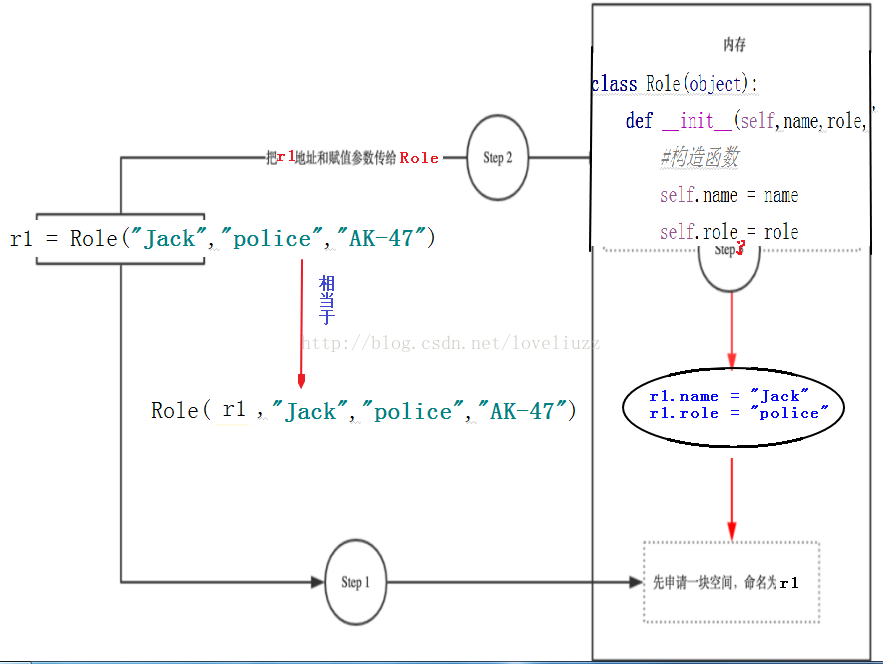The width and height of the screenshot is (883, 664).
Task: Click the 'self.role = role' line
Action: coord(729,231)
